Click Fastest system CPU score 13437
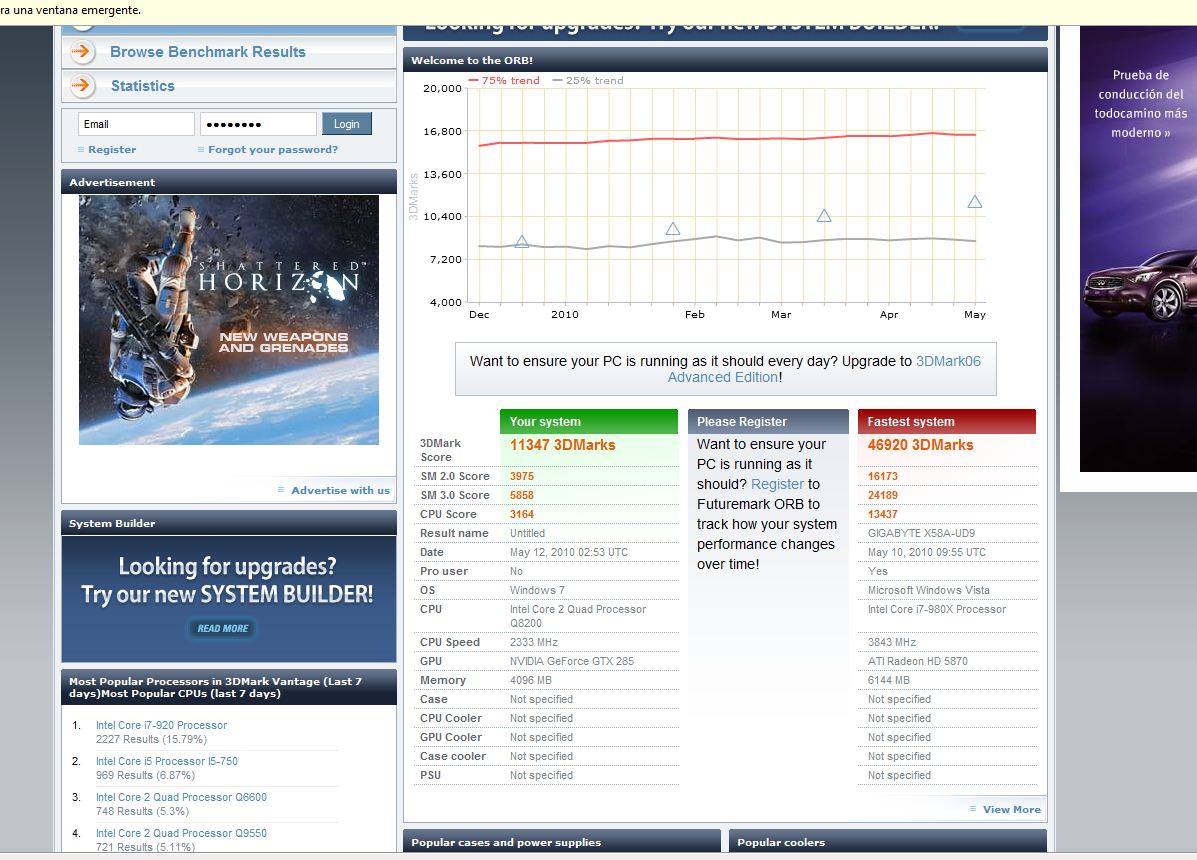The image size is (1197, 860). click(x=882, y=514)
